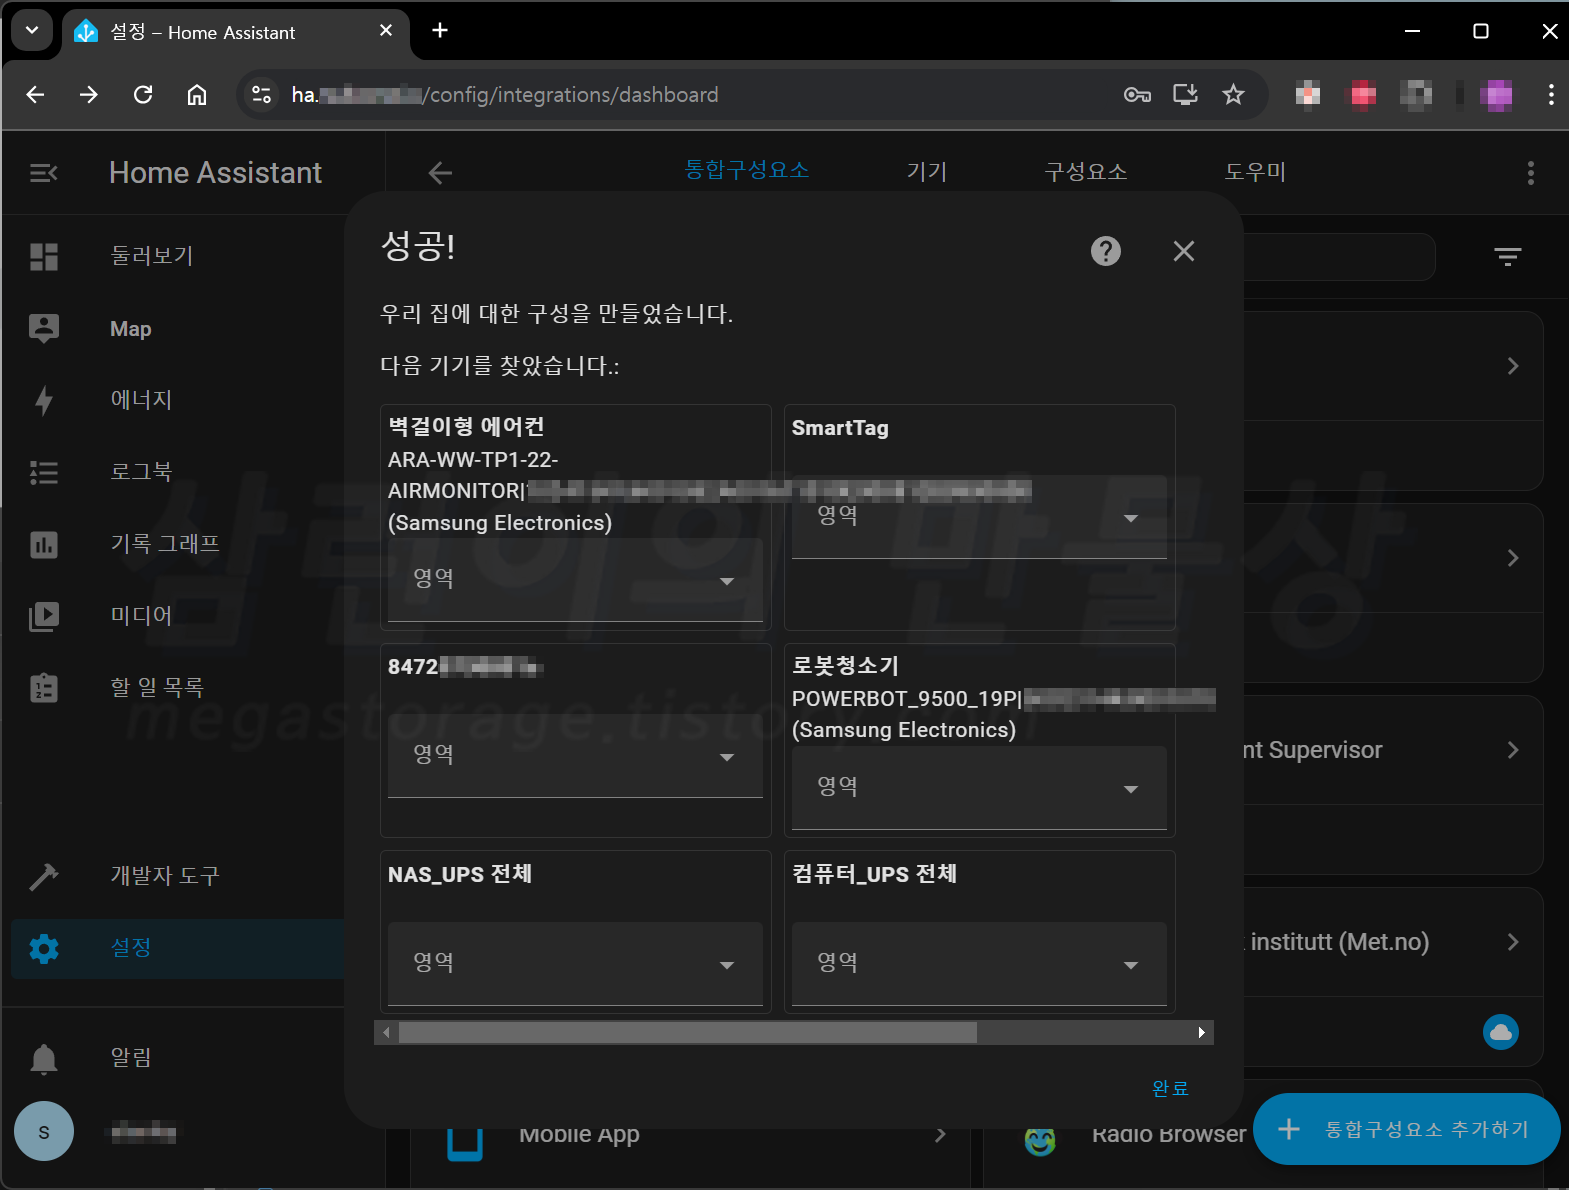
Task: Open the purple profile avatar in toolbar
Action: point(1496,94)
